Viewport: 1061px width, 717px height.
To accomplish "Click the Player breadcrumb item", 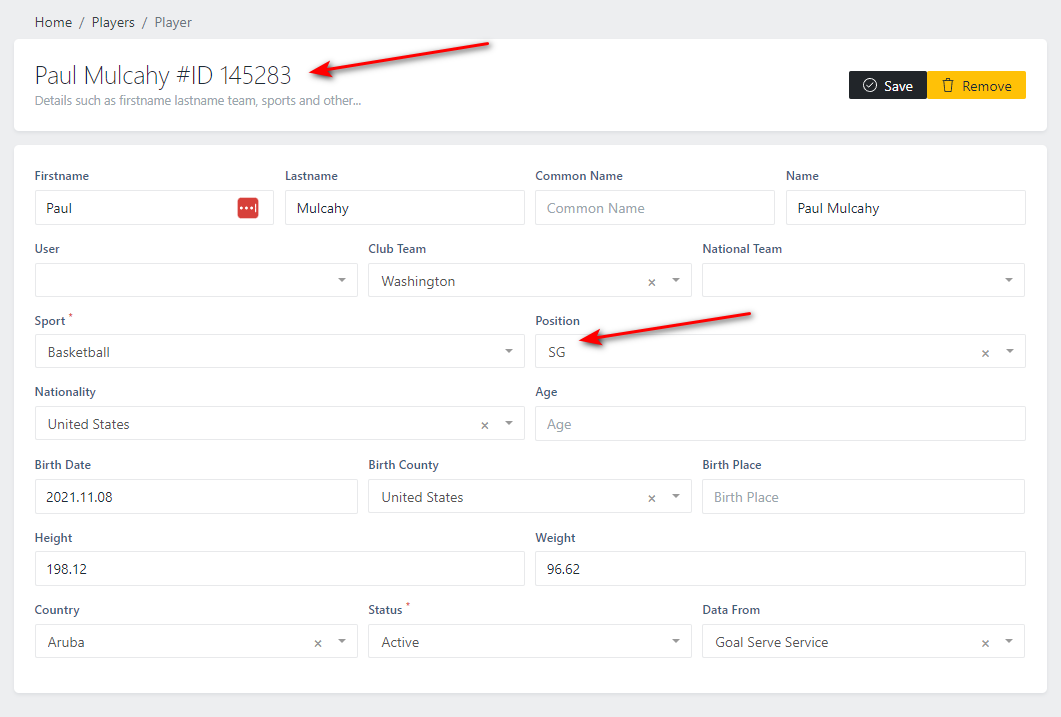I will click(x=173, y=22).
